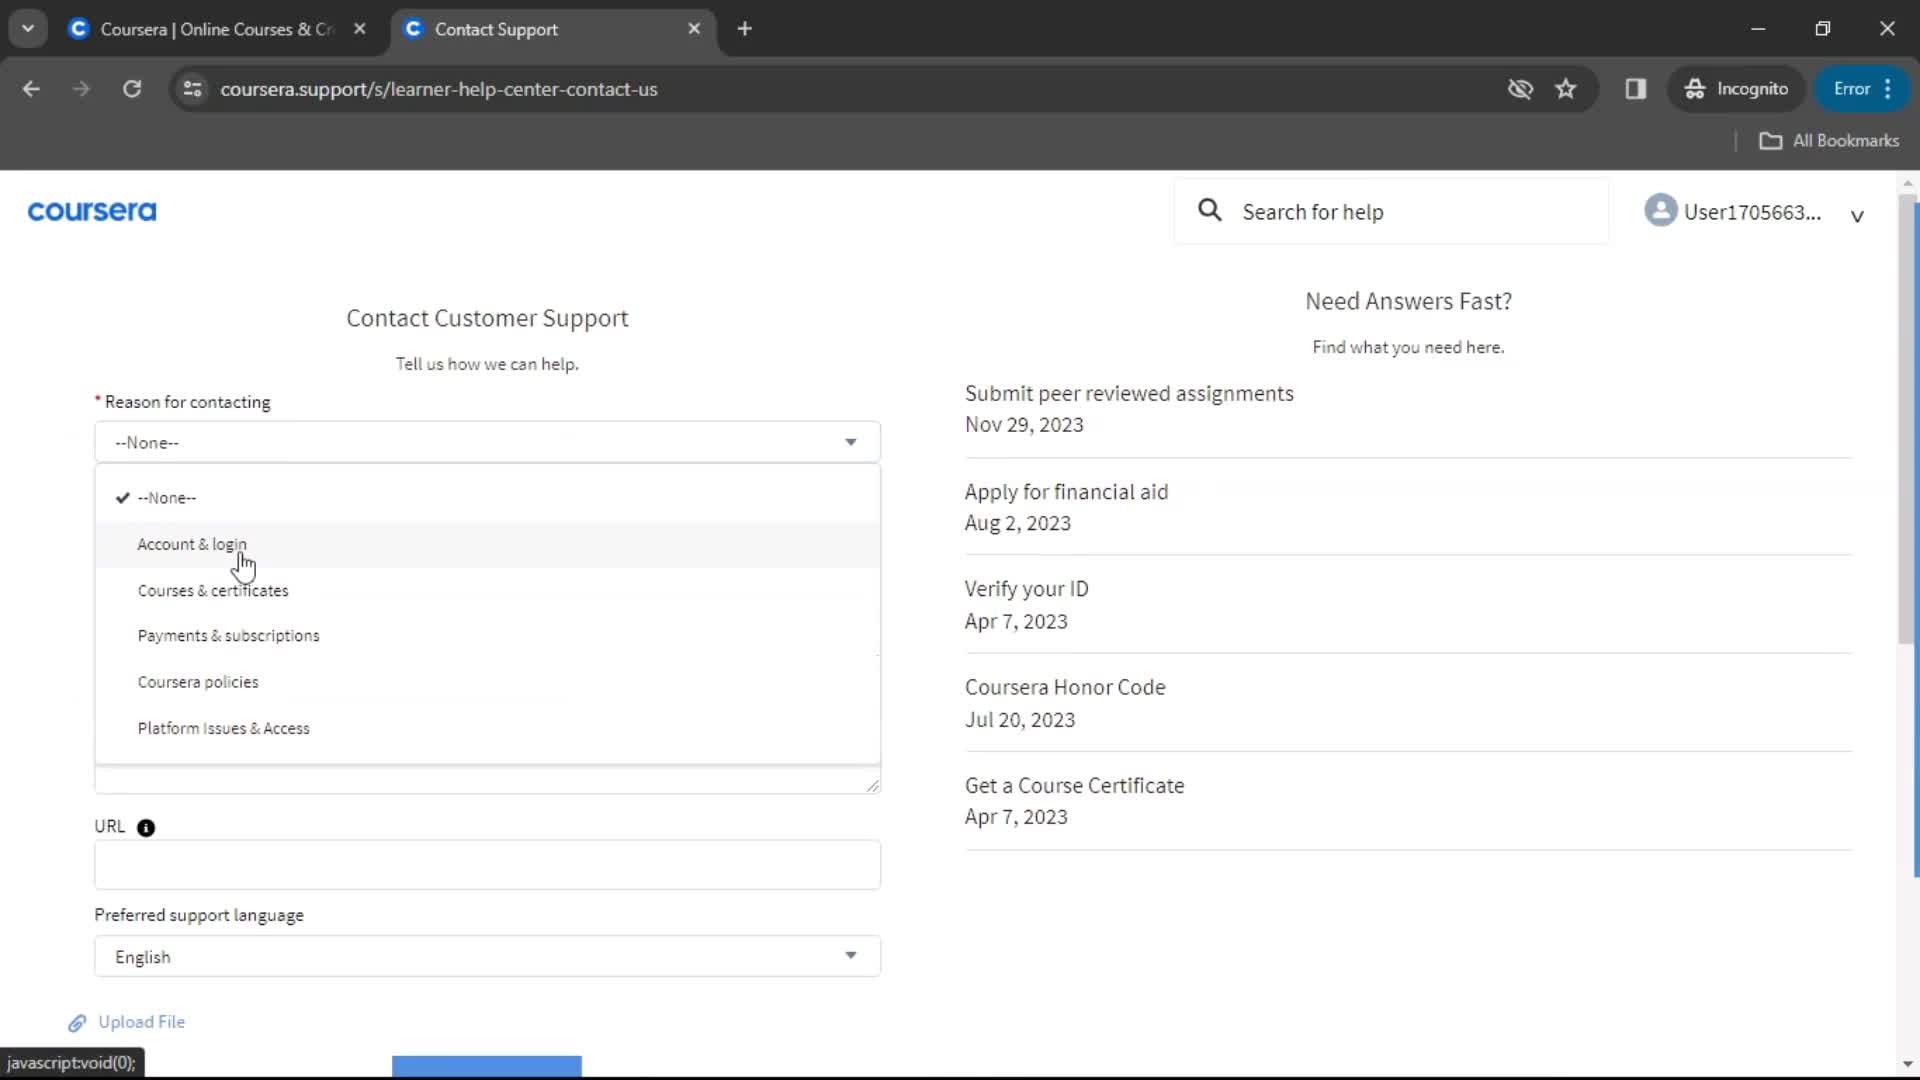Click the Upload File link
The image size is (1920, 1080).
pos(141,1022)
